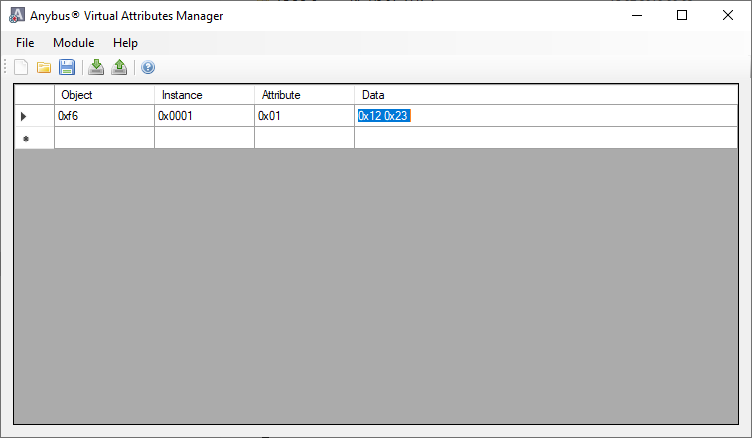Click the Attribute column header

click(x=304, y=95)
